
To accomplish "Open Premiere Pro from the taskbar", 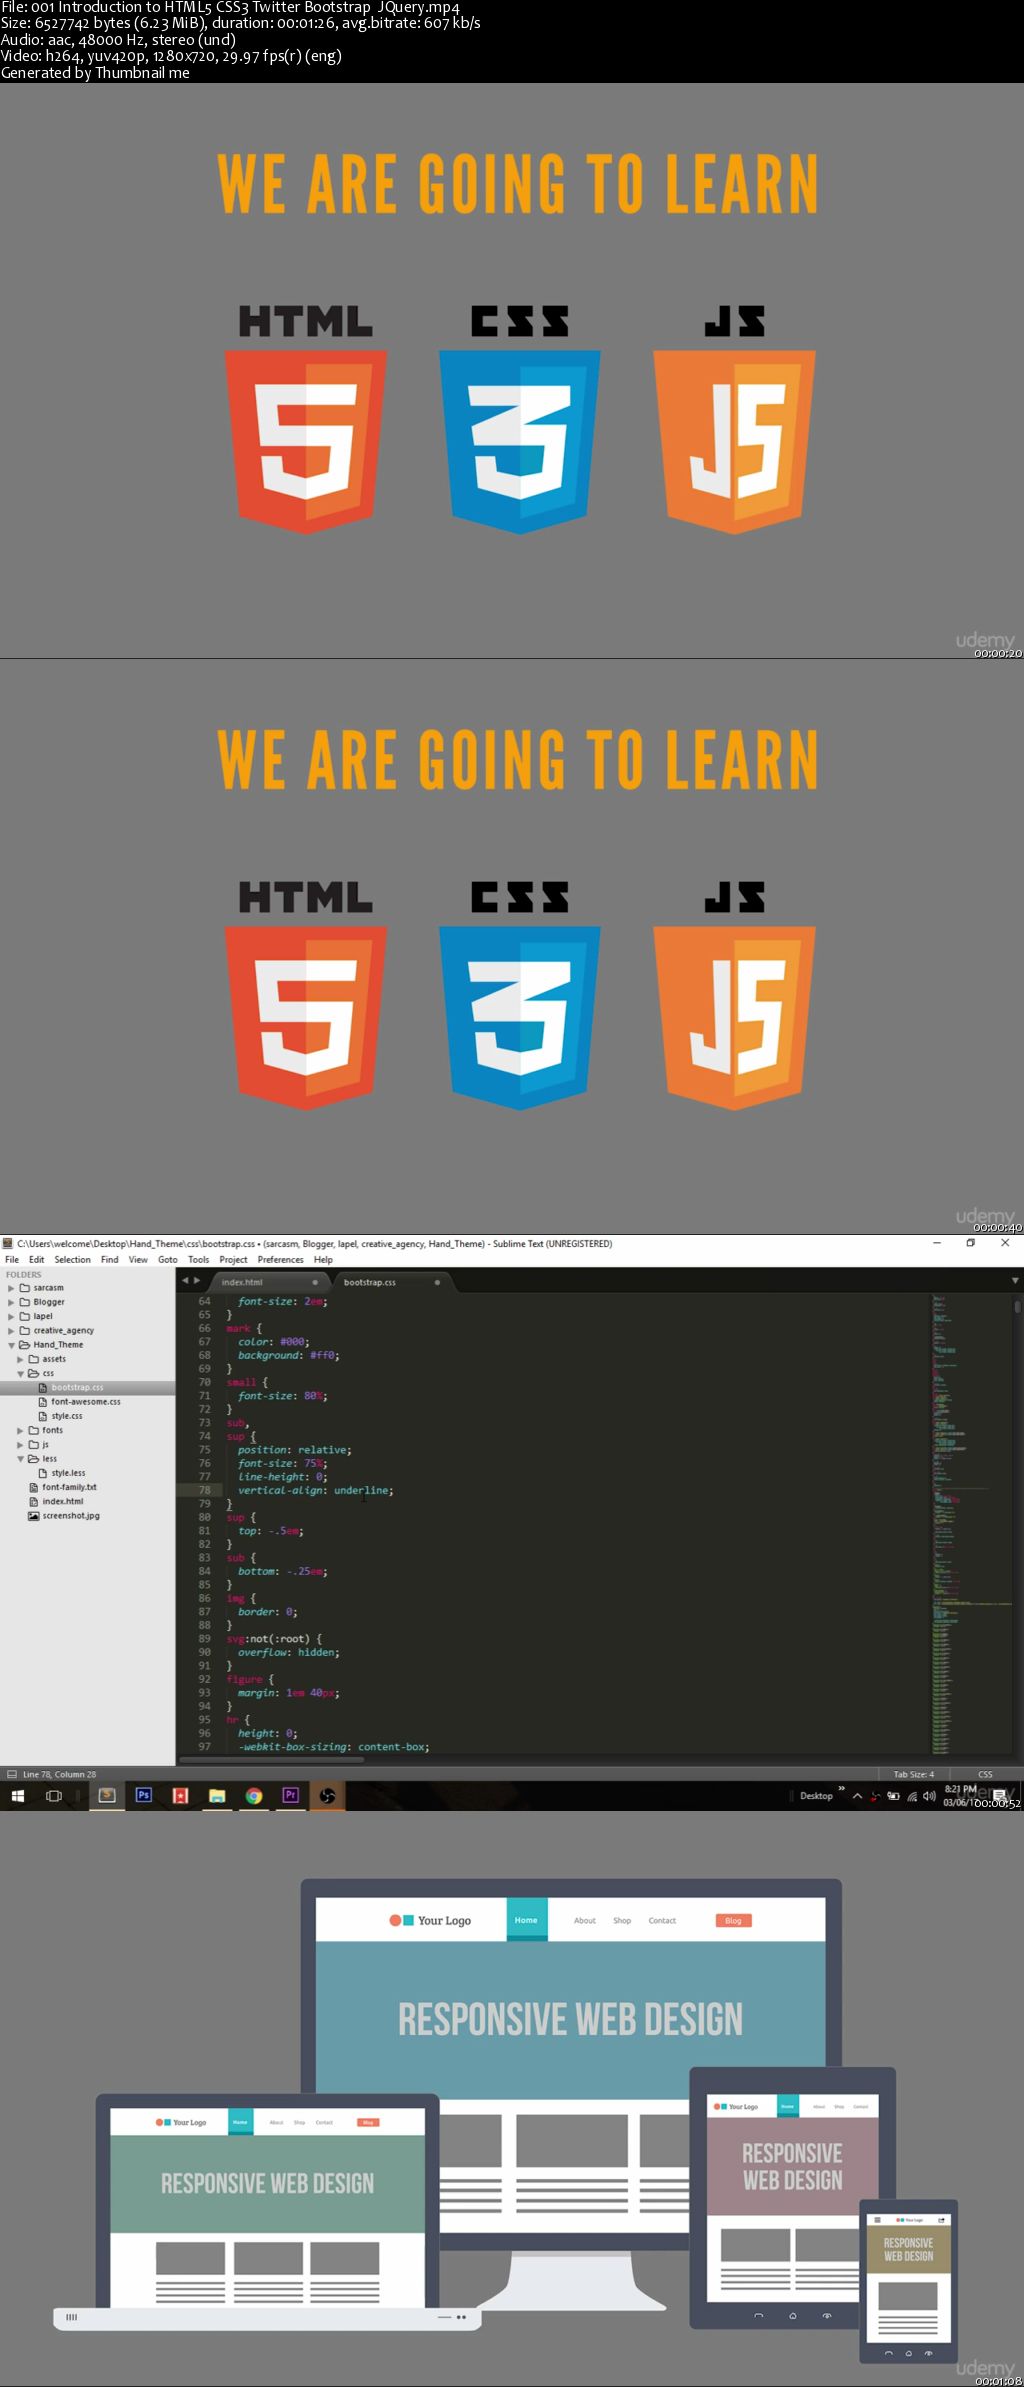I will 290,1796.
